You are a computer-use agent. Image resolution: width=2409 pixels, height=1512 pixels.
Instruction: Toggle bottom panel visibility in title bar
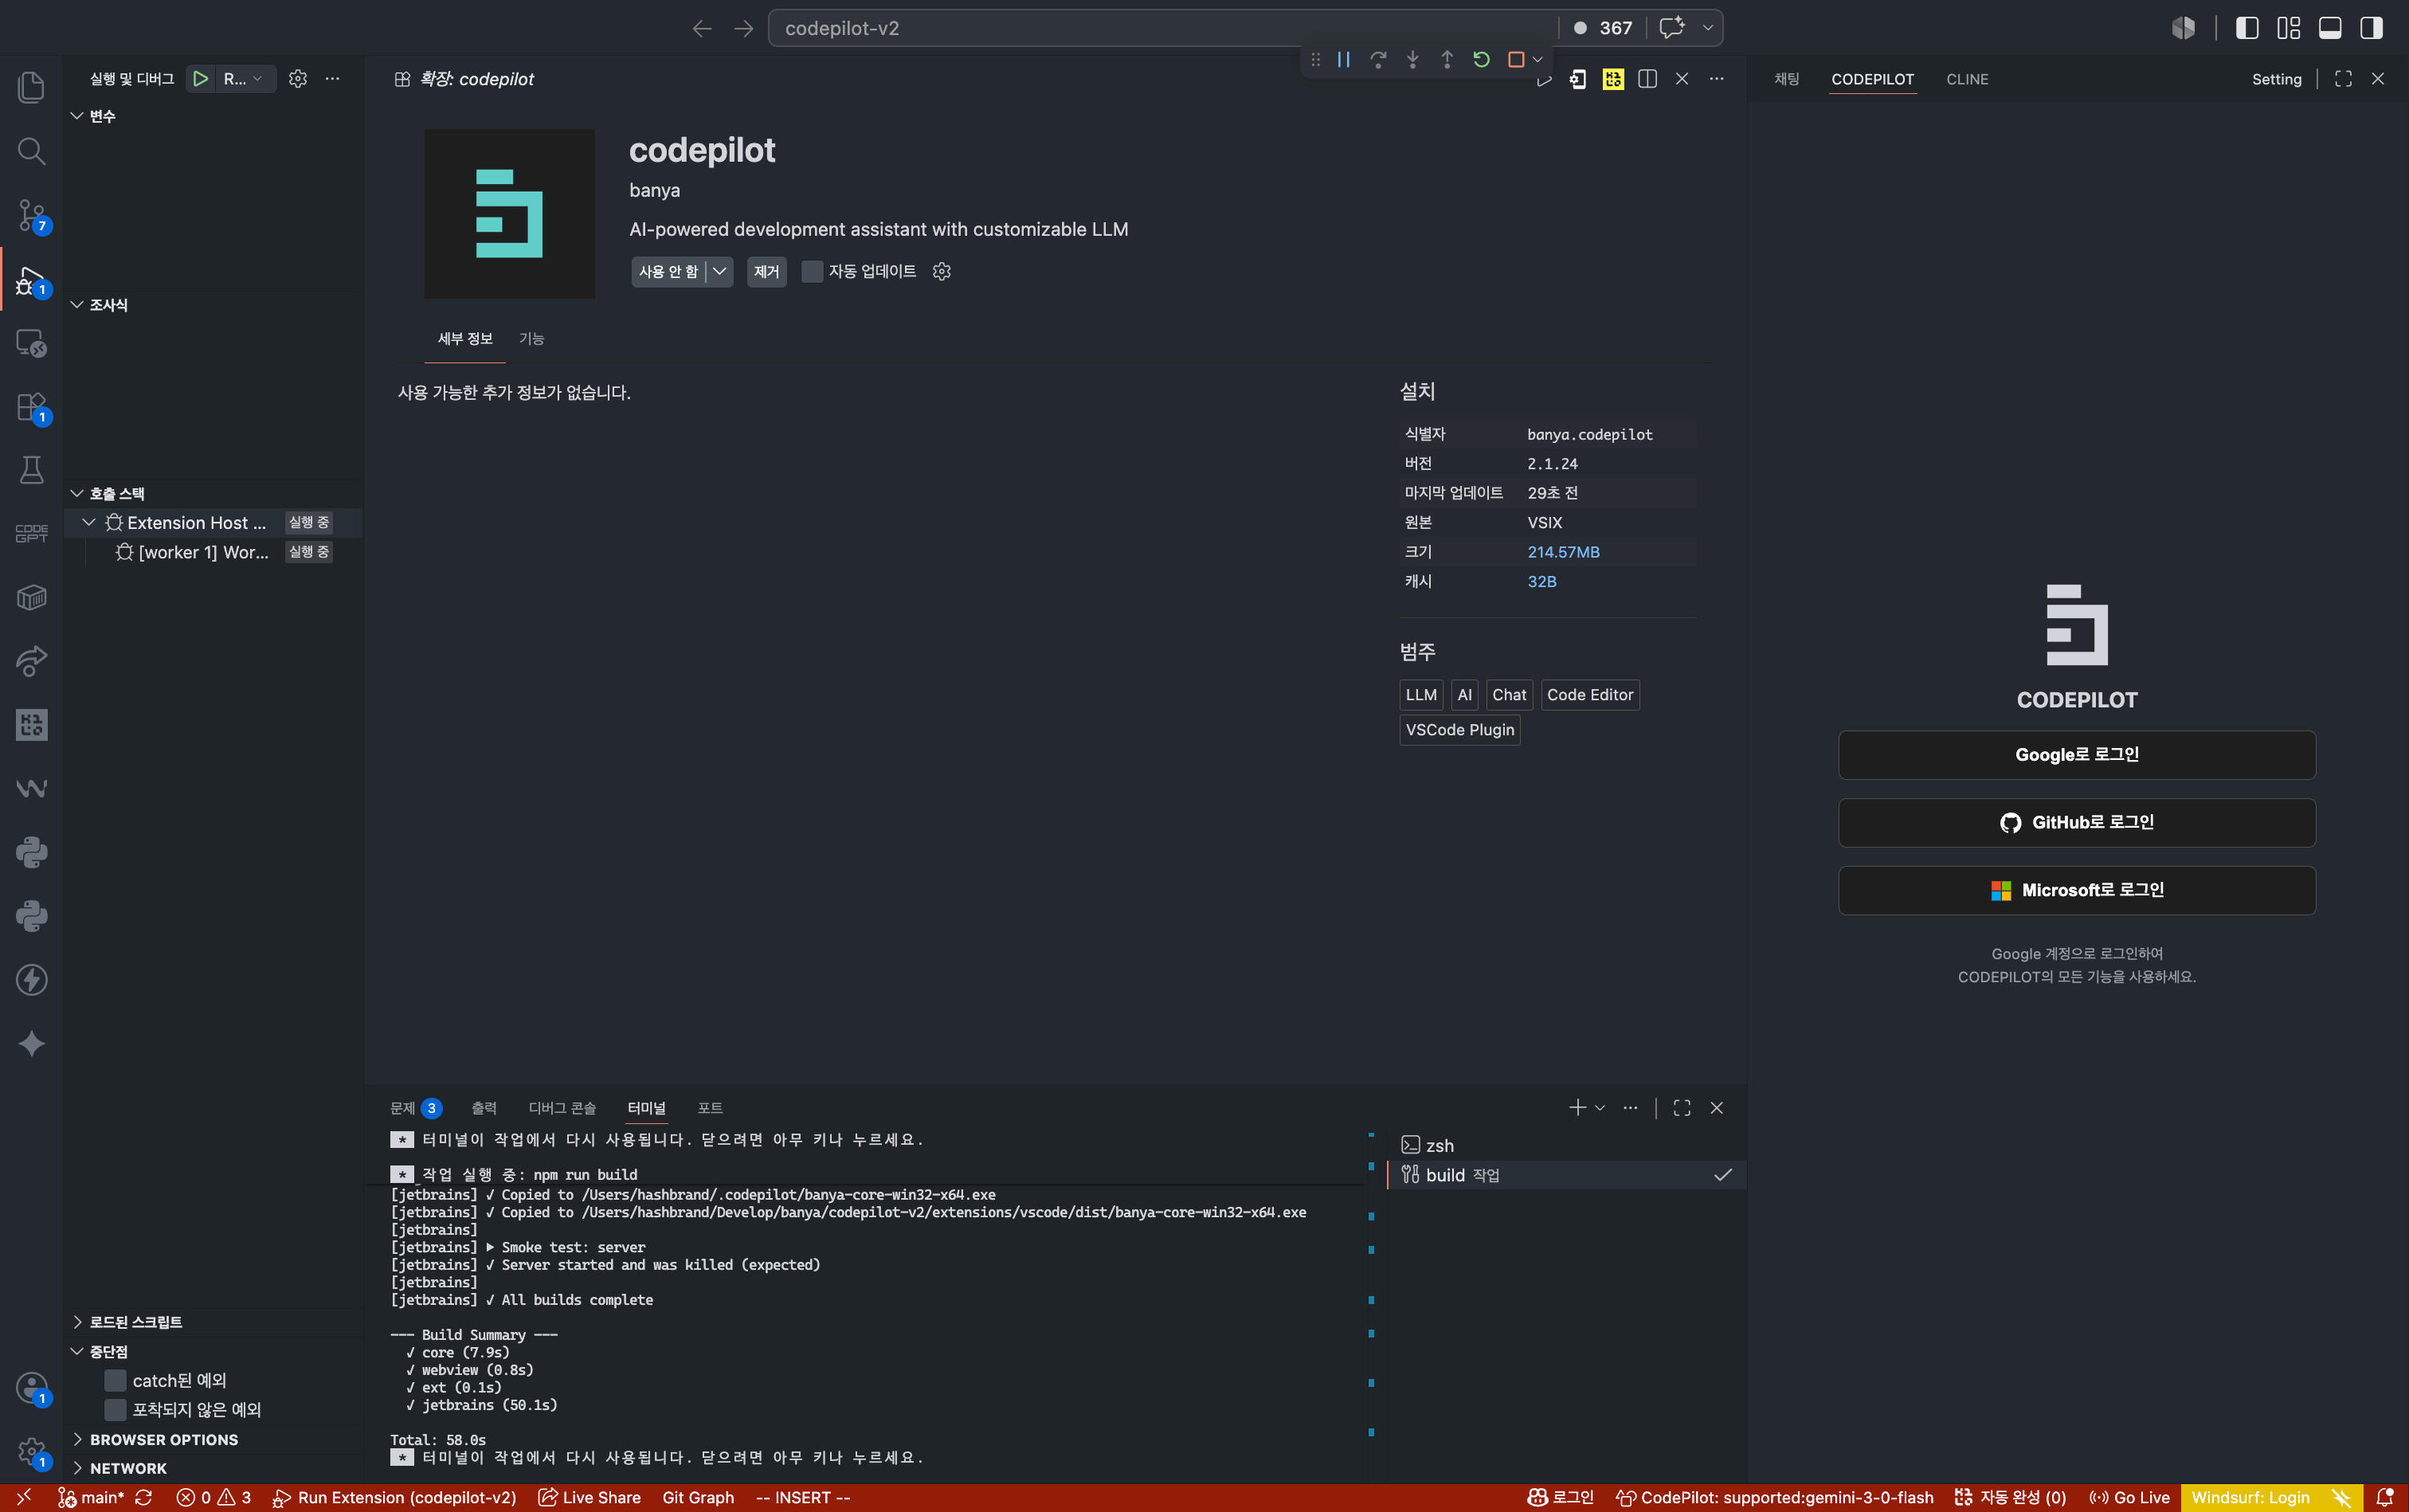(2330, 28)
